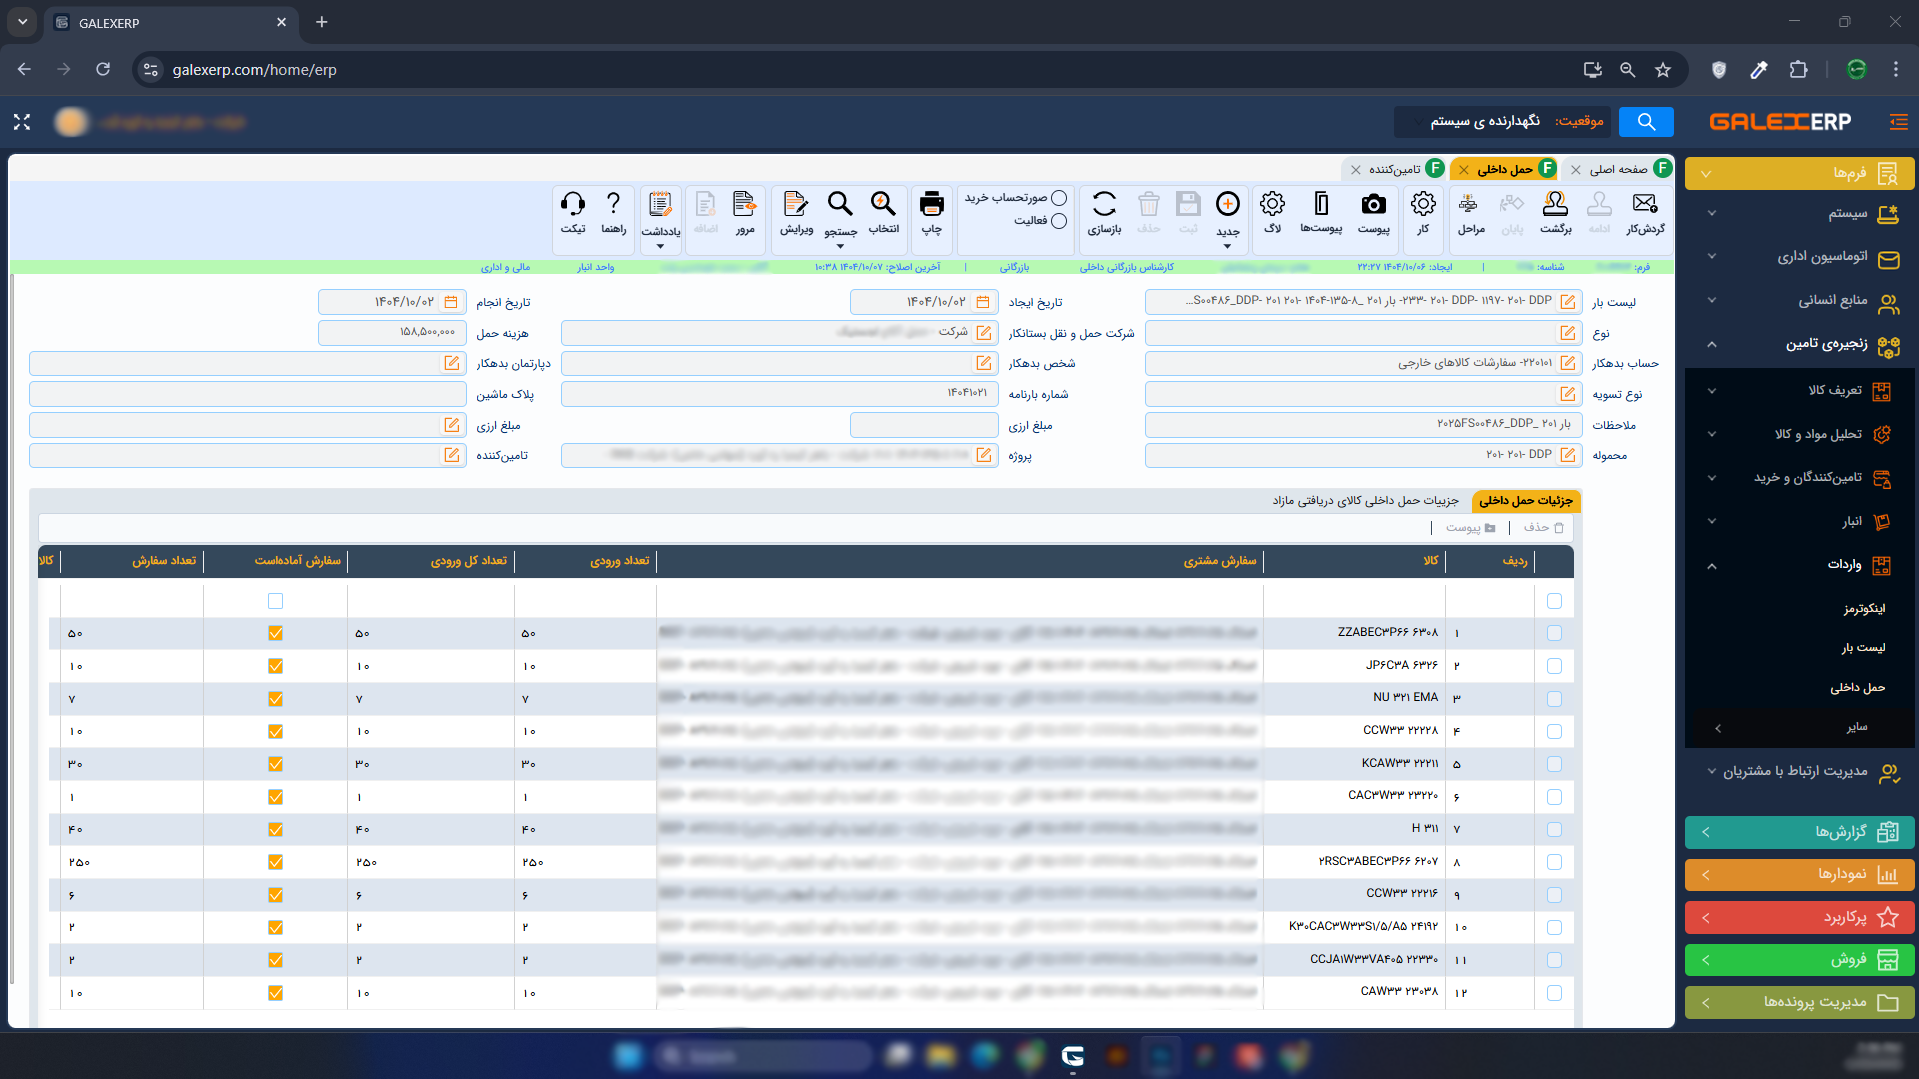
Task: Expand the تعریف کالا submenu
Action: 1800,391
